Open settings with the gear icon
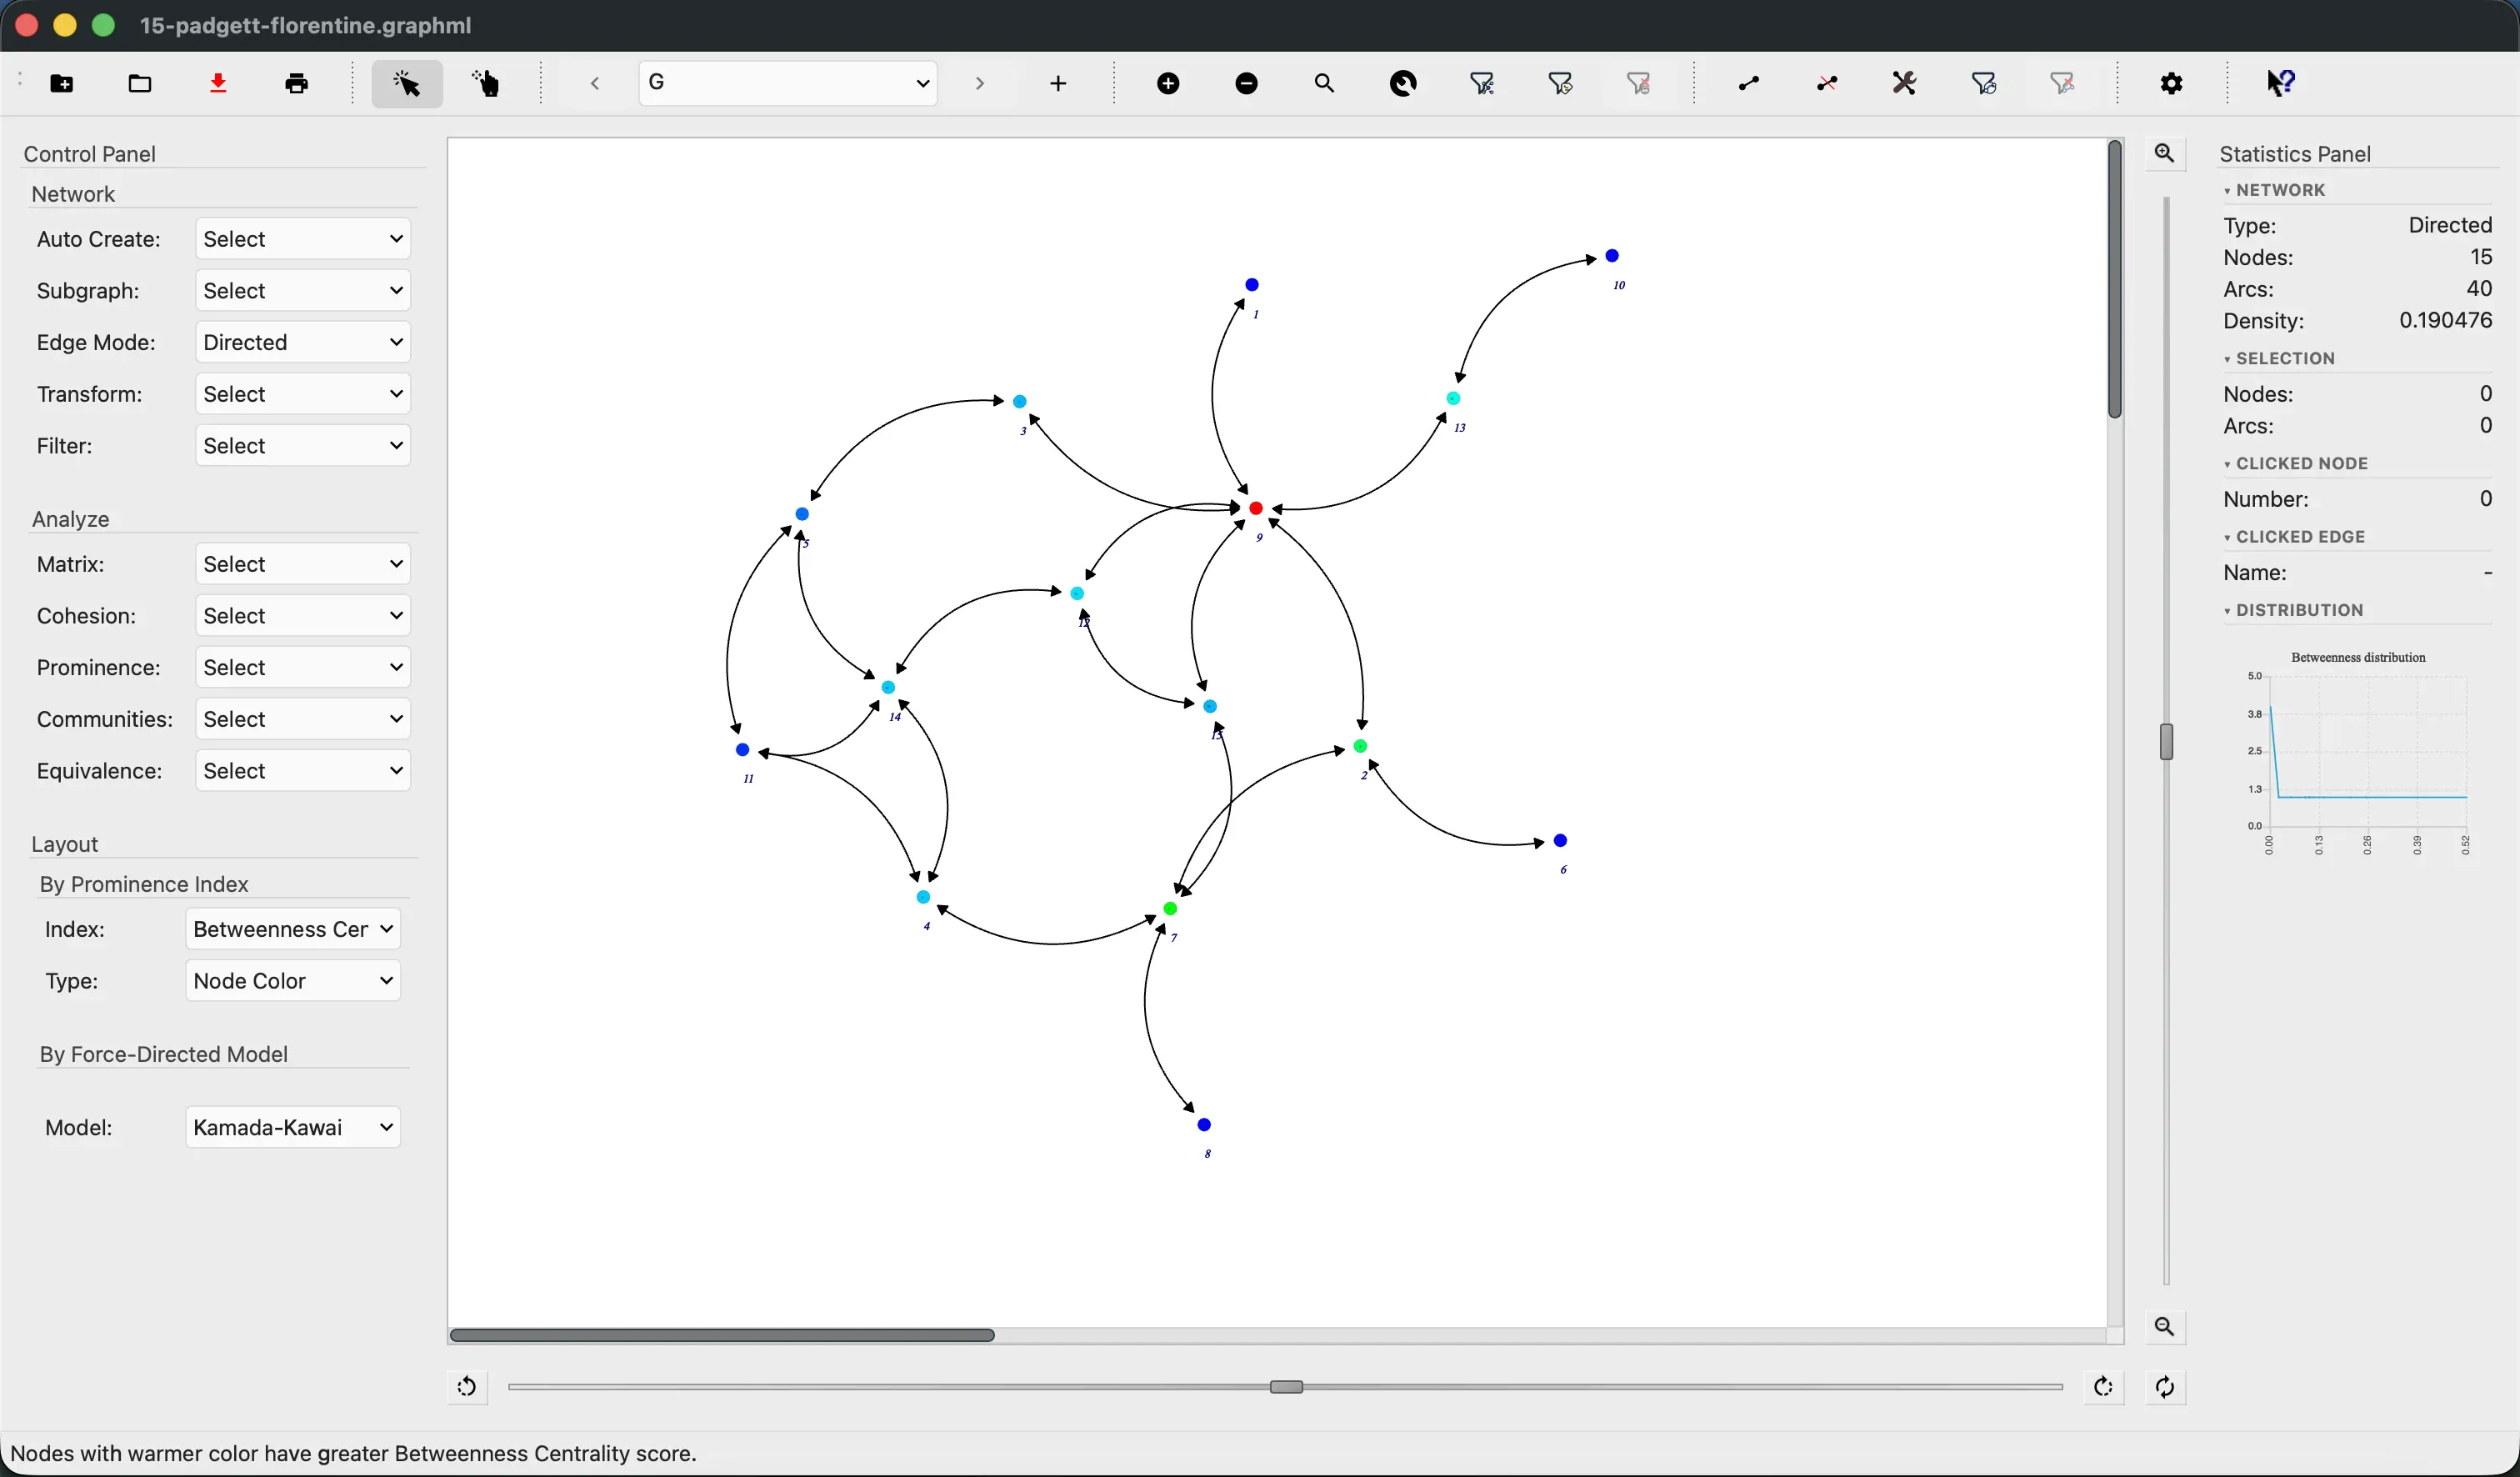 (x=2172, y=84)
